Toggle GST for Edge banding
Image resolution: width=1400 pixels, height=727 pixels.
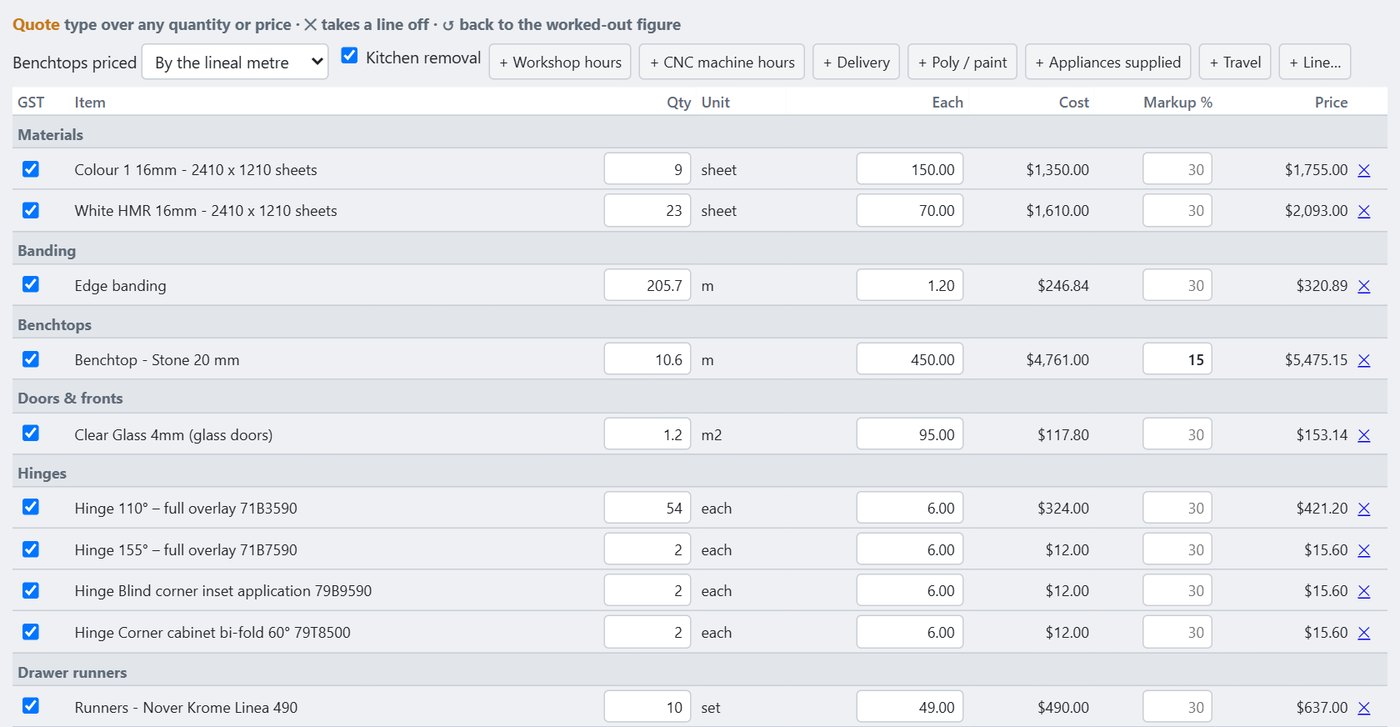tap(31, 284)
